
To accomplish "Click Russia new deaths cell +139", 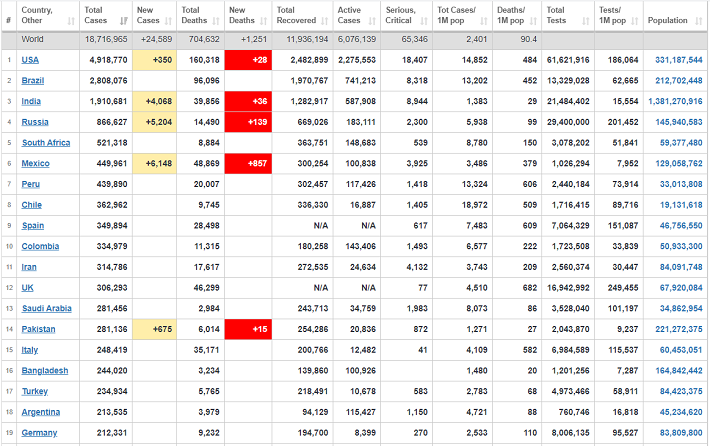I will [248, 122].
